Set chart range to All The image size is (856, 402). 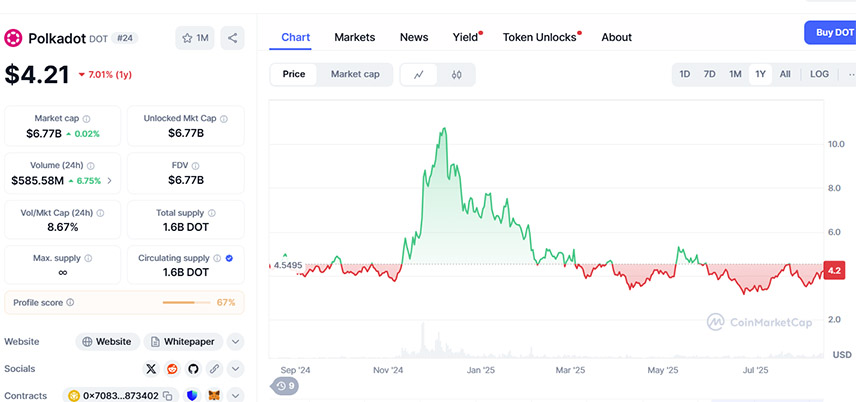pyautogui.click(x=785, y=74)
